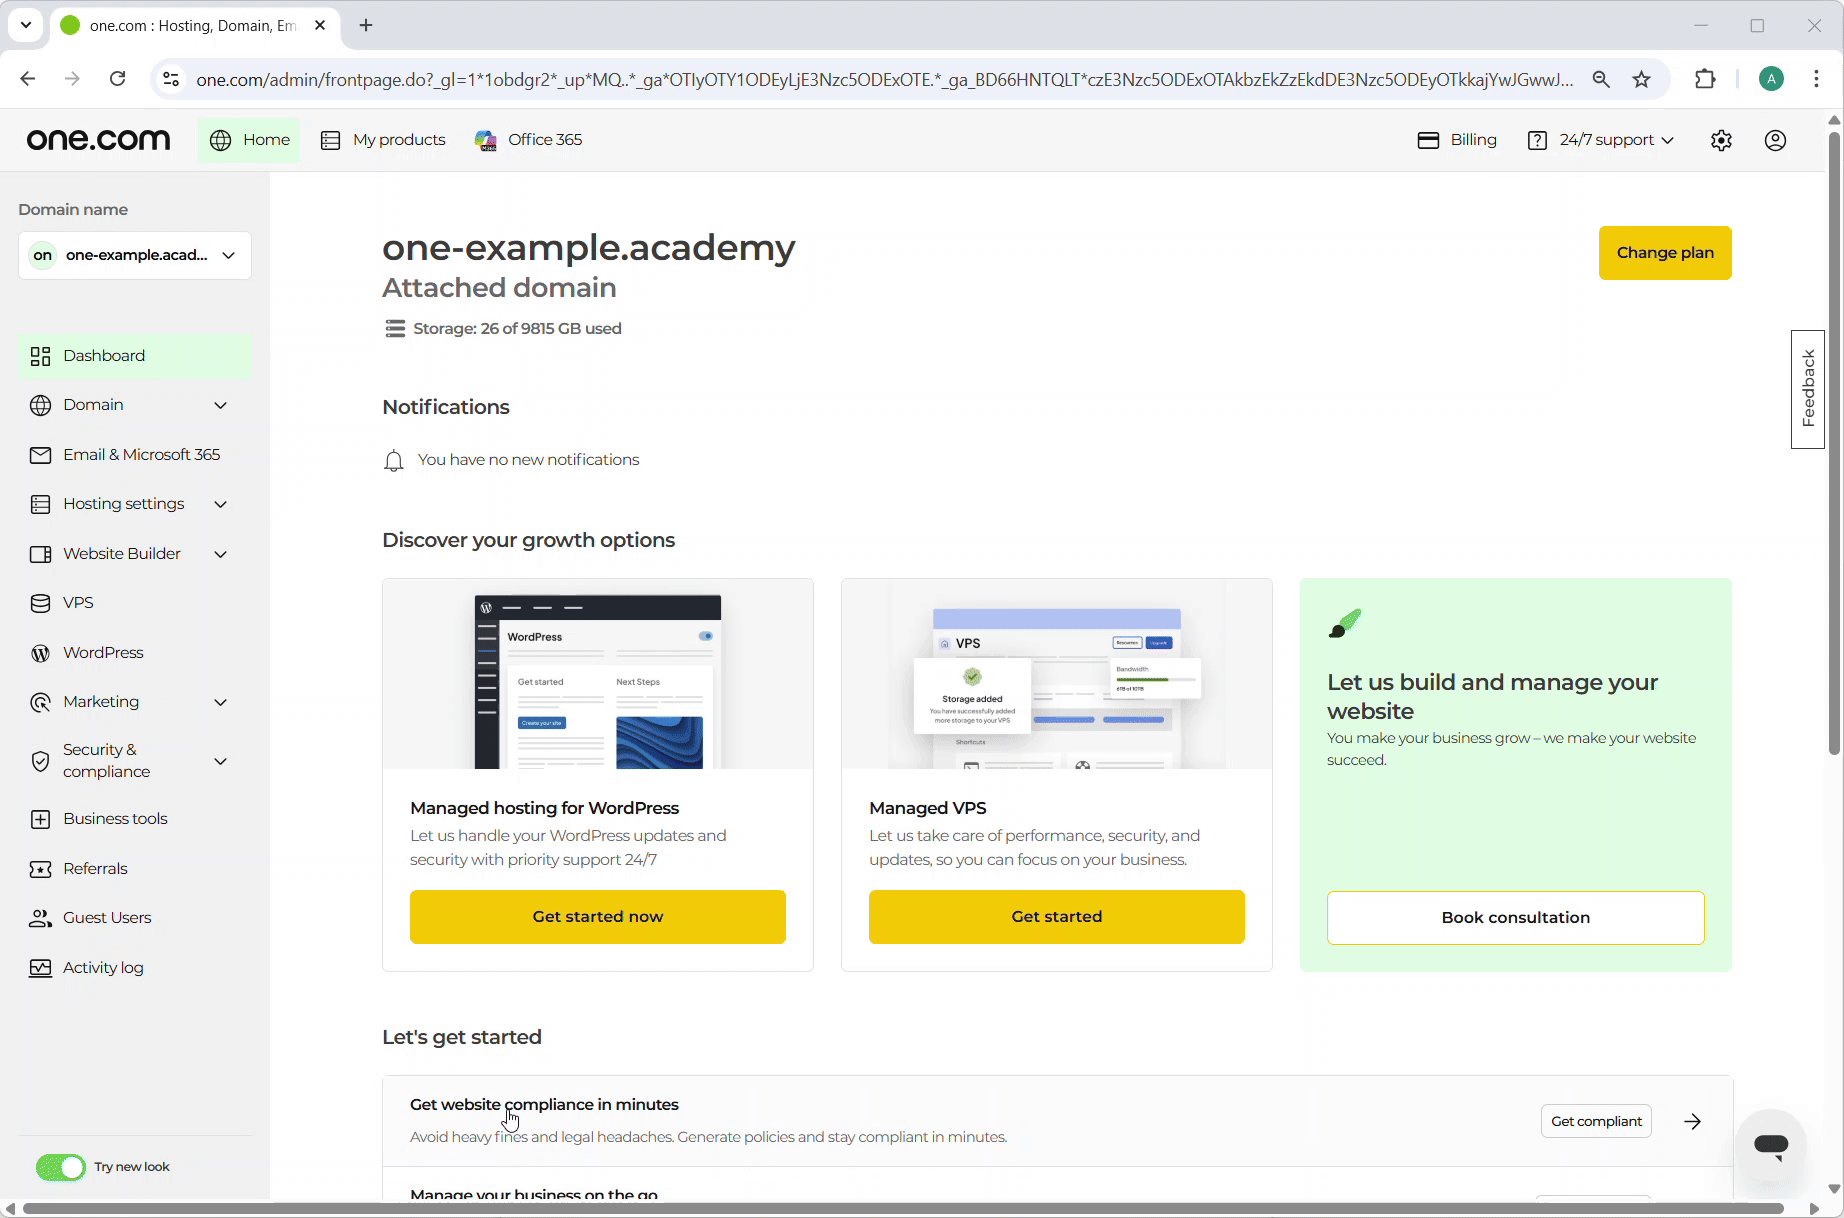Click the Email envelope icon in sidebar

tap(40, 455)
